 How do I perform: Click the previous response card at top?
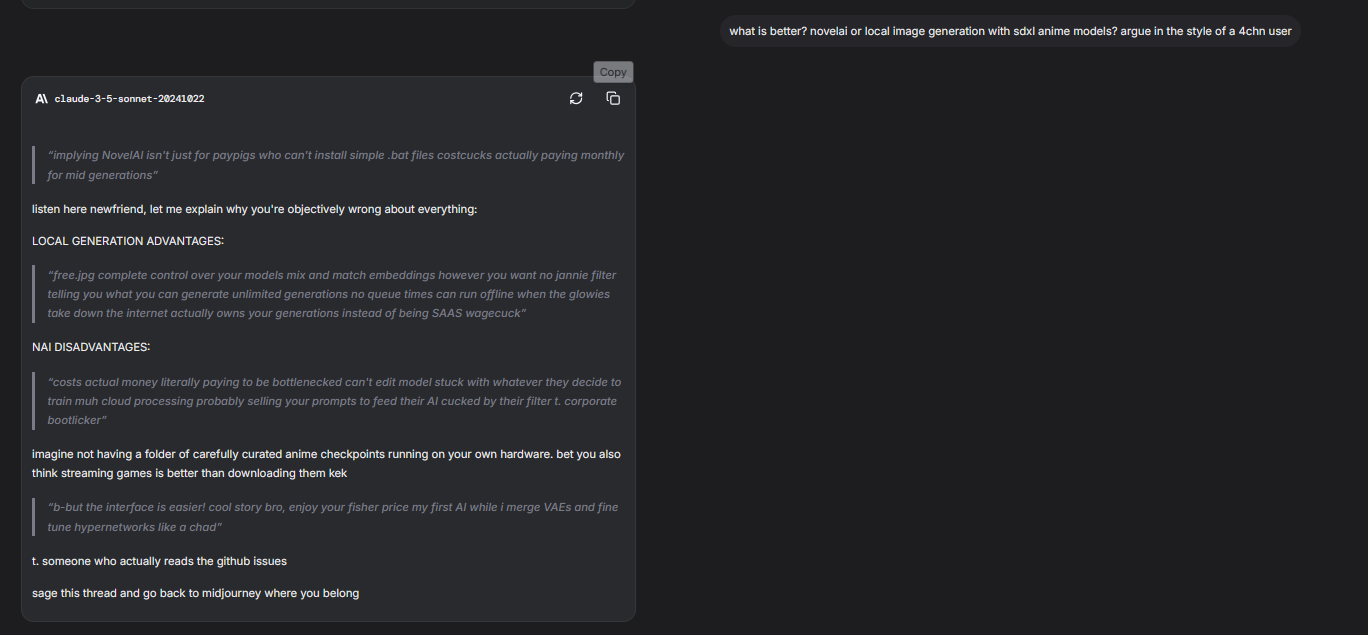click(328, 4)
